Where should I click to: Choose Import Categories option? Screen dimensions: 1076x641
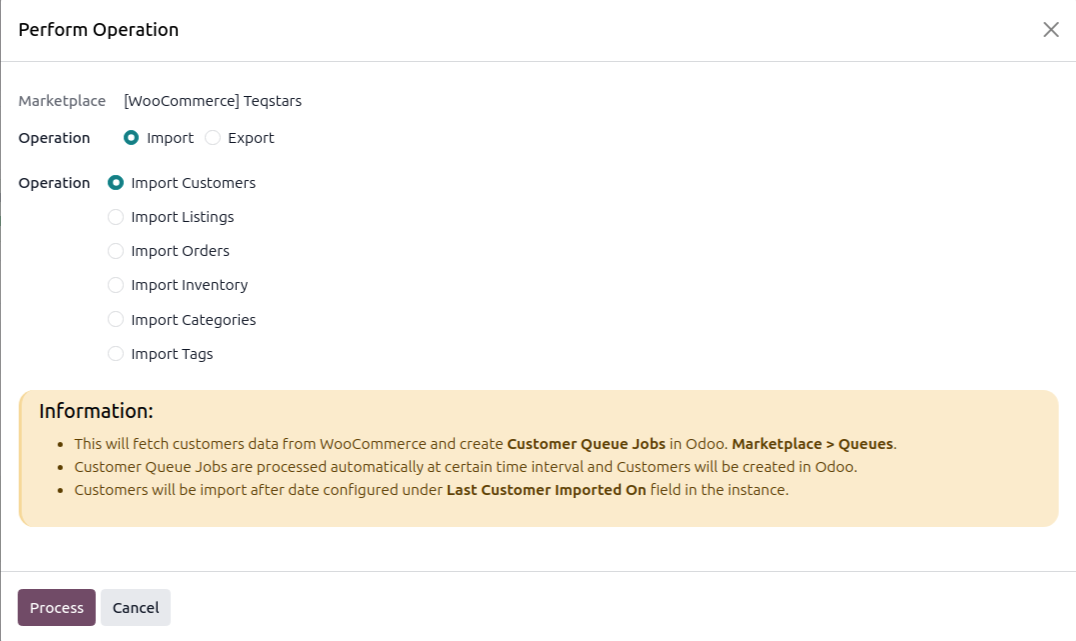click(x=115, y=319)
